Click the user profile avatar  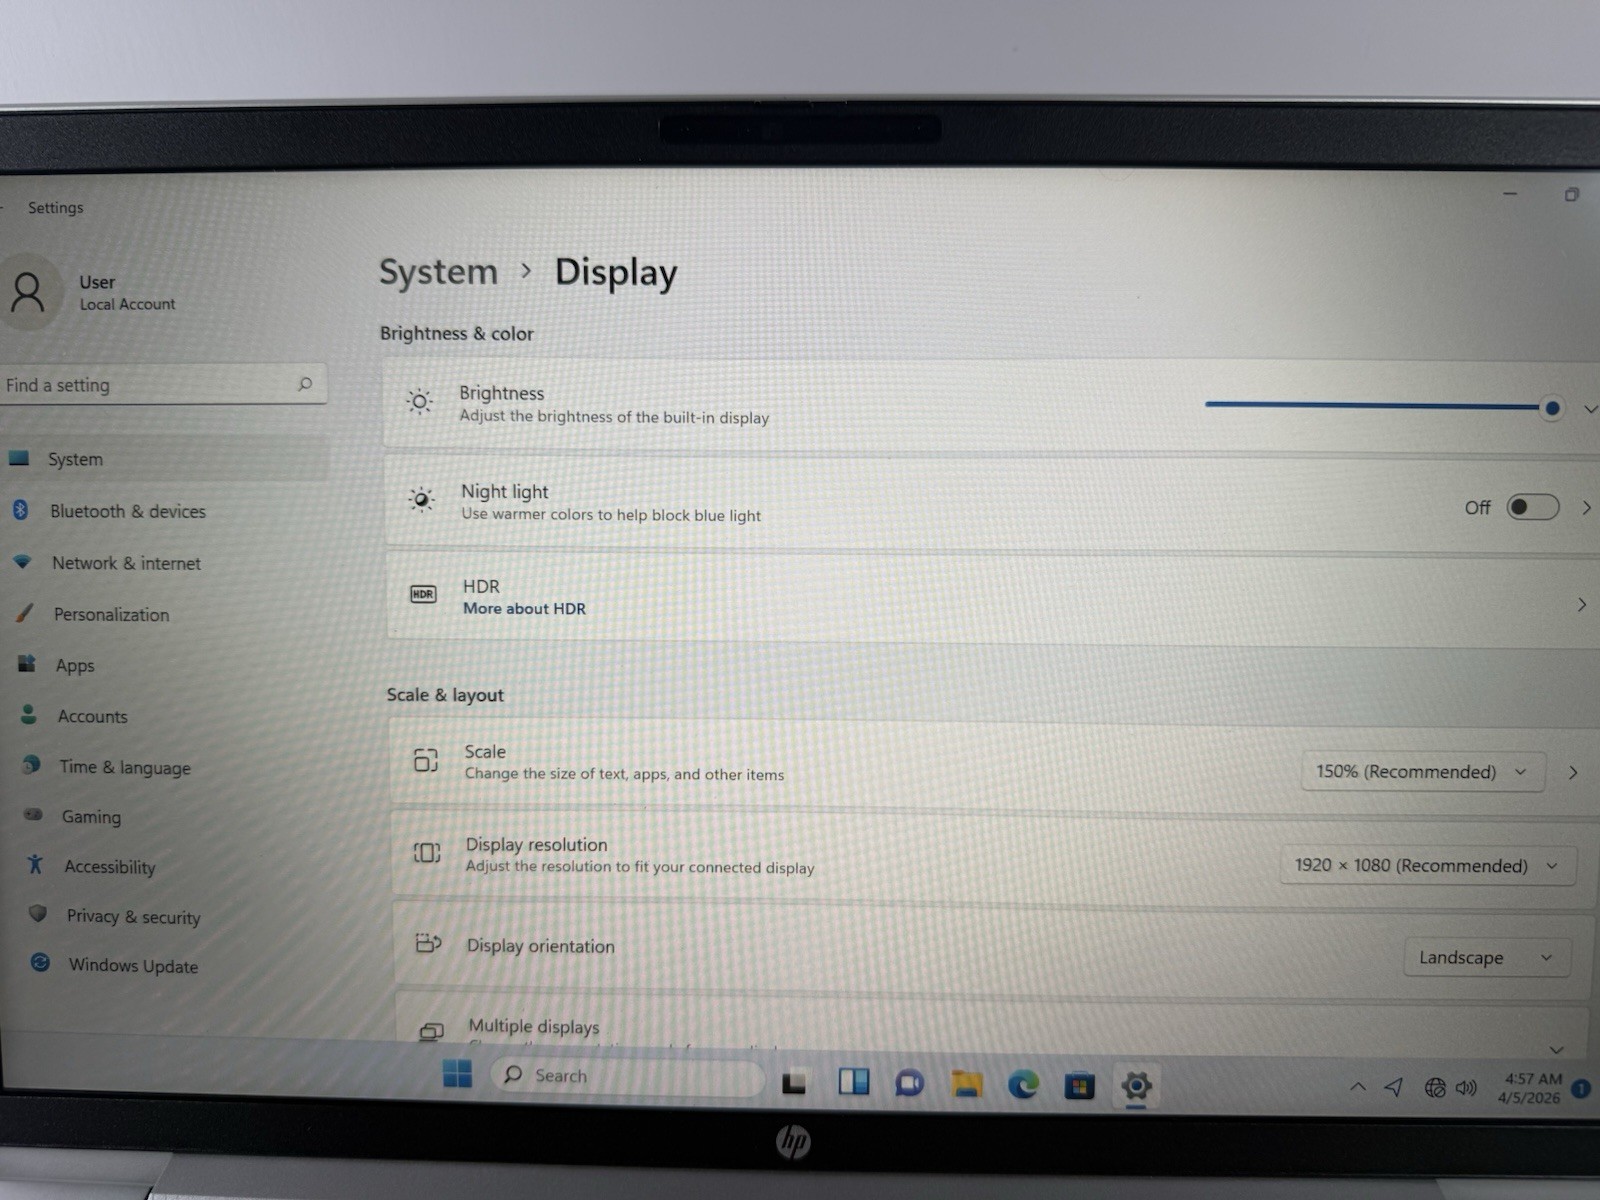(x=28, y=293)
